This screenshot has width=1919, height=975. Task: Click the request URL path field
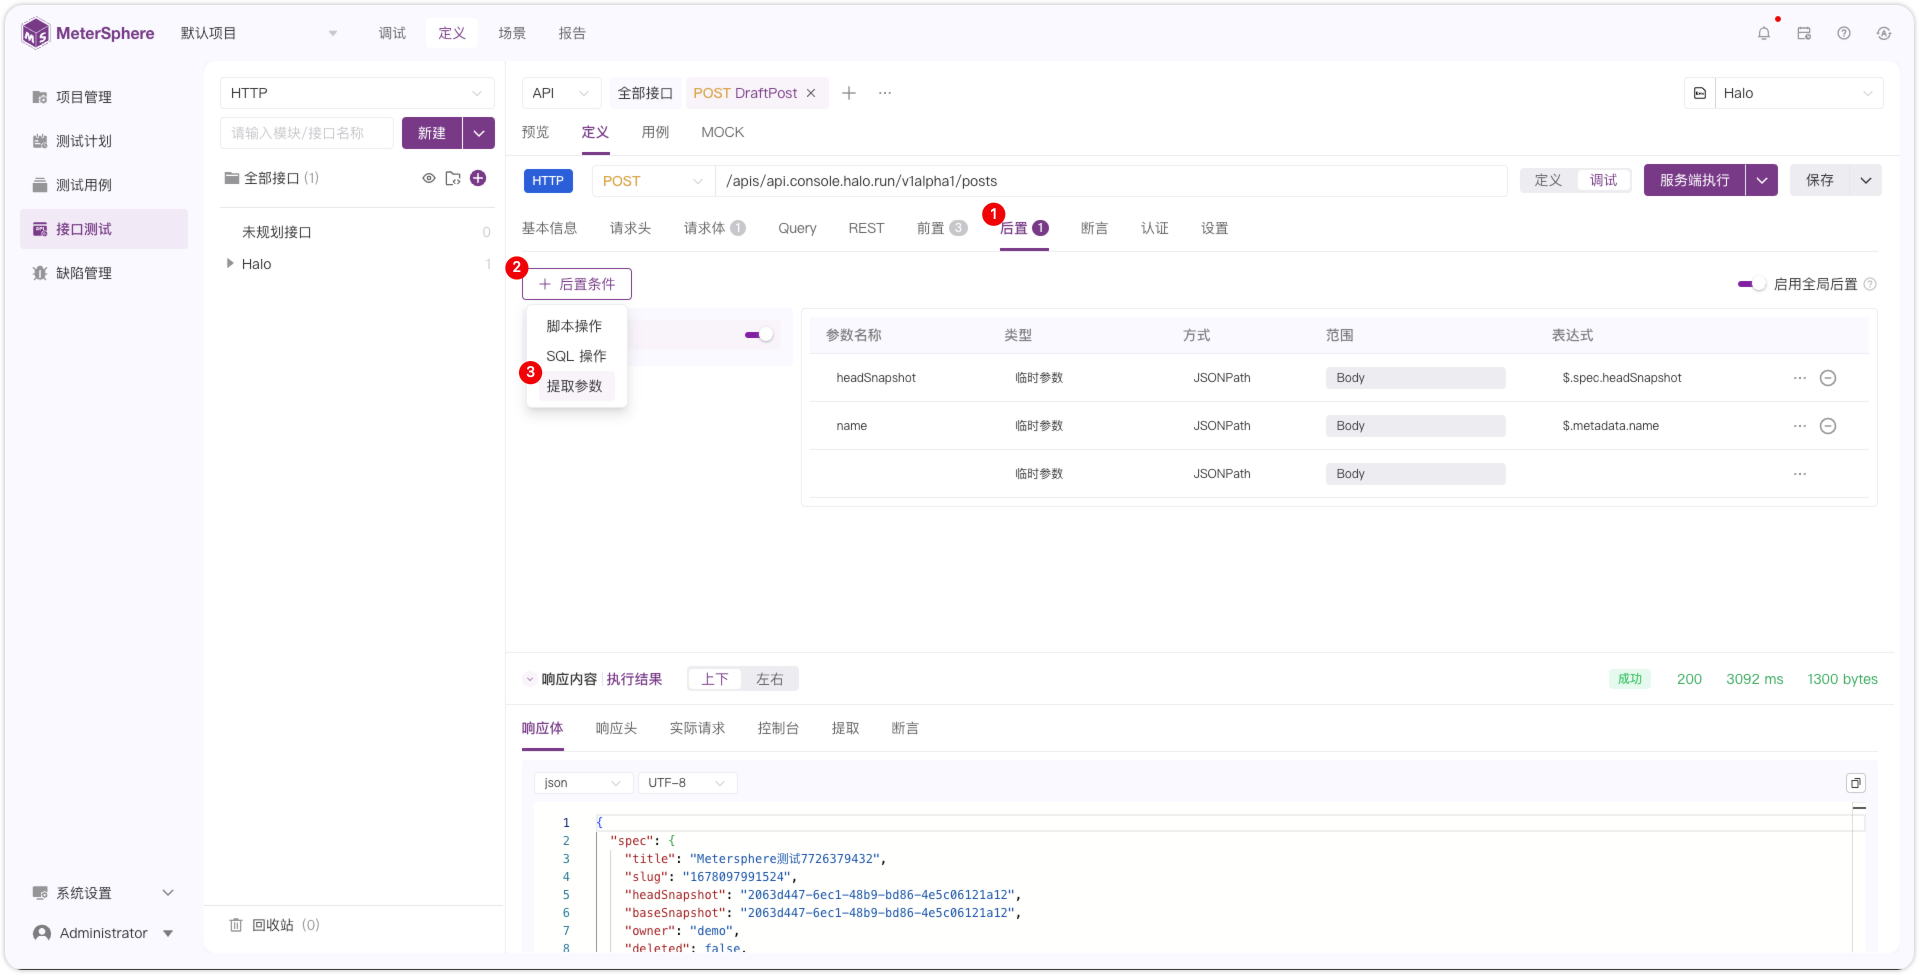coord(1111,181)
